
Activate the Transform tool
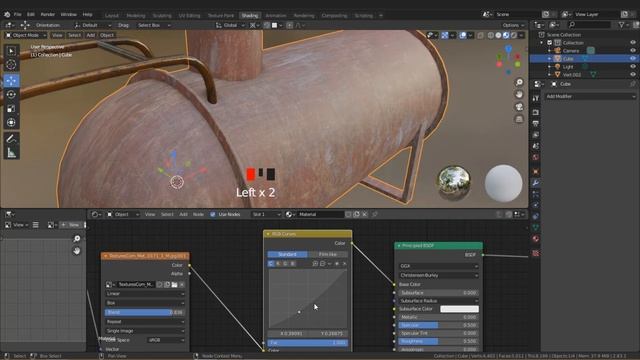11,122
